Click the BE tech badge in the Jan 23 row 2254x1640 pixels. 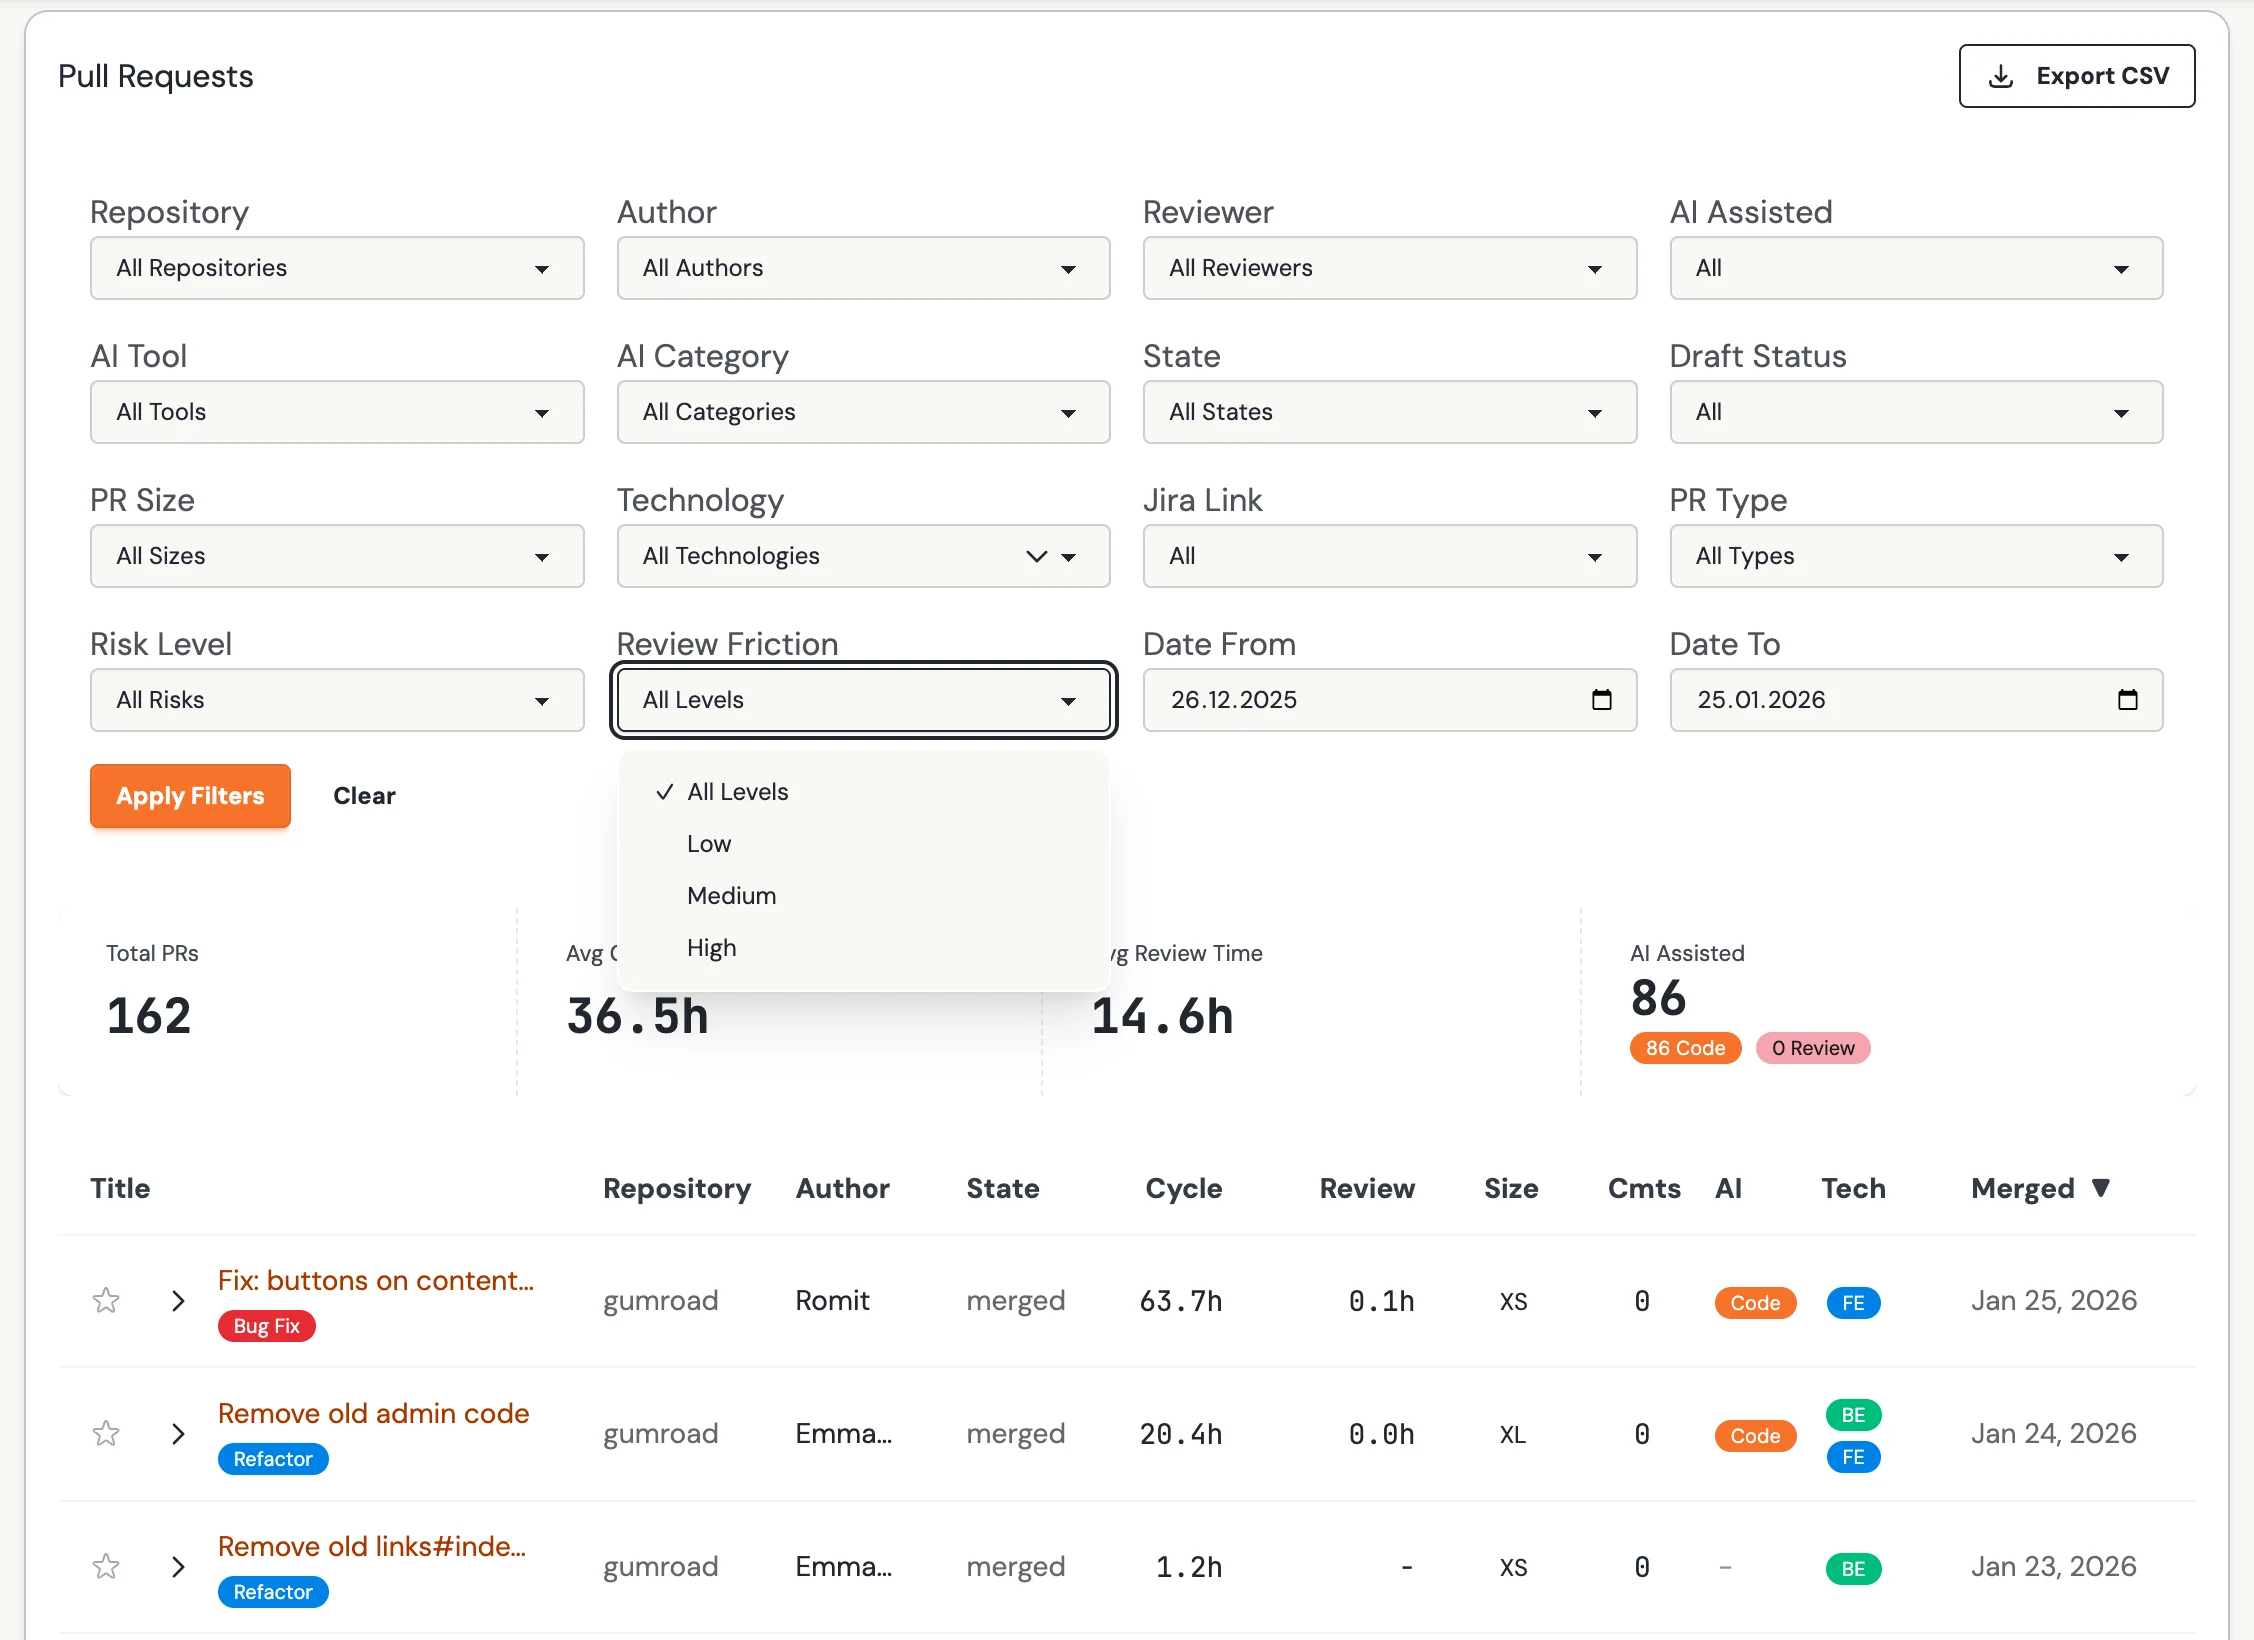pos(1853,1568)
